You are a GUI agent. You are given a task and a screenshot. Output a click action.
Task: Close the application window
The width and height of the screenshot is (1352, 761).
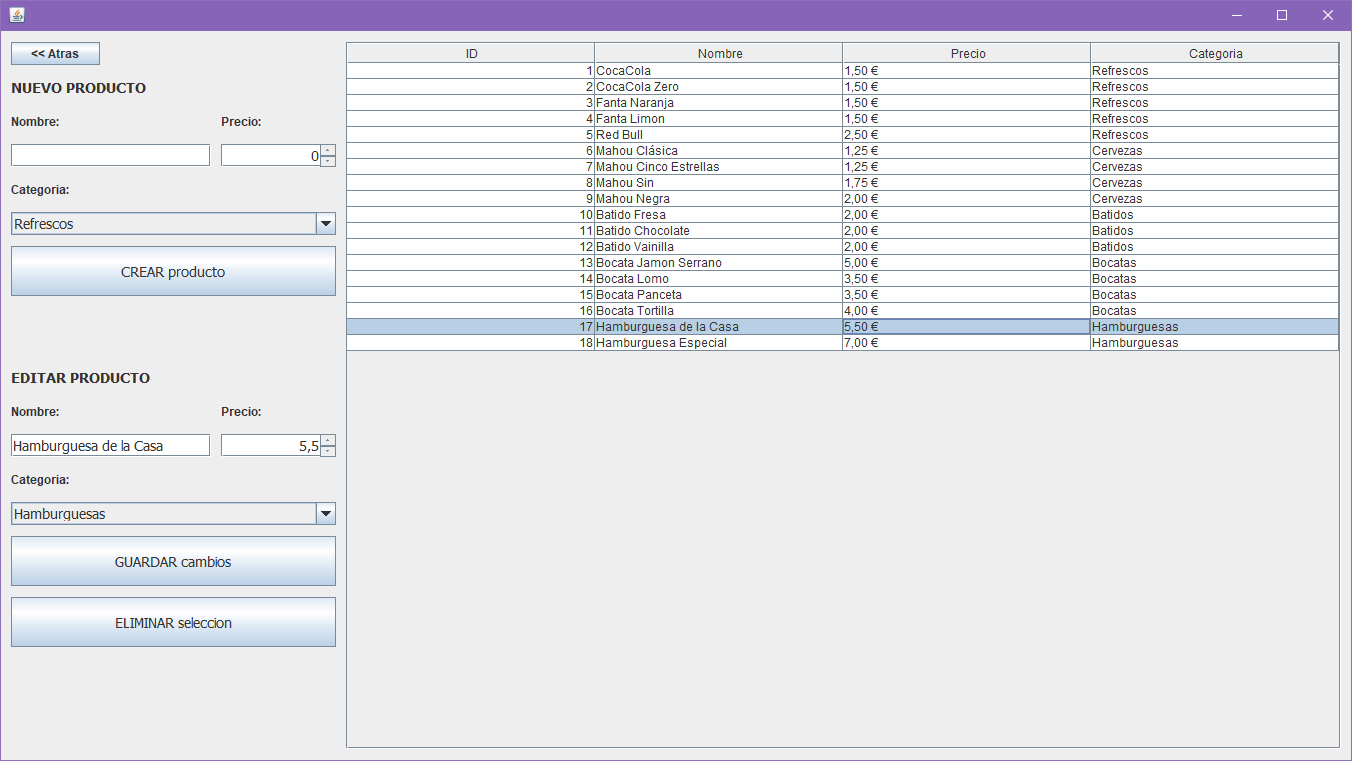1328,15
